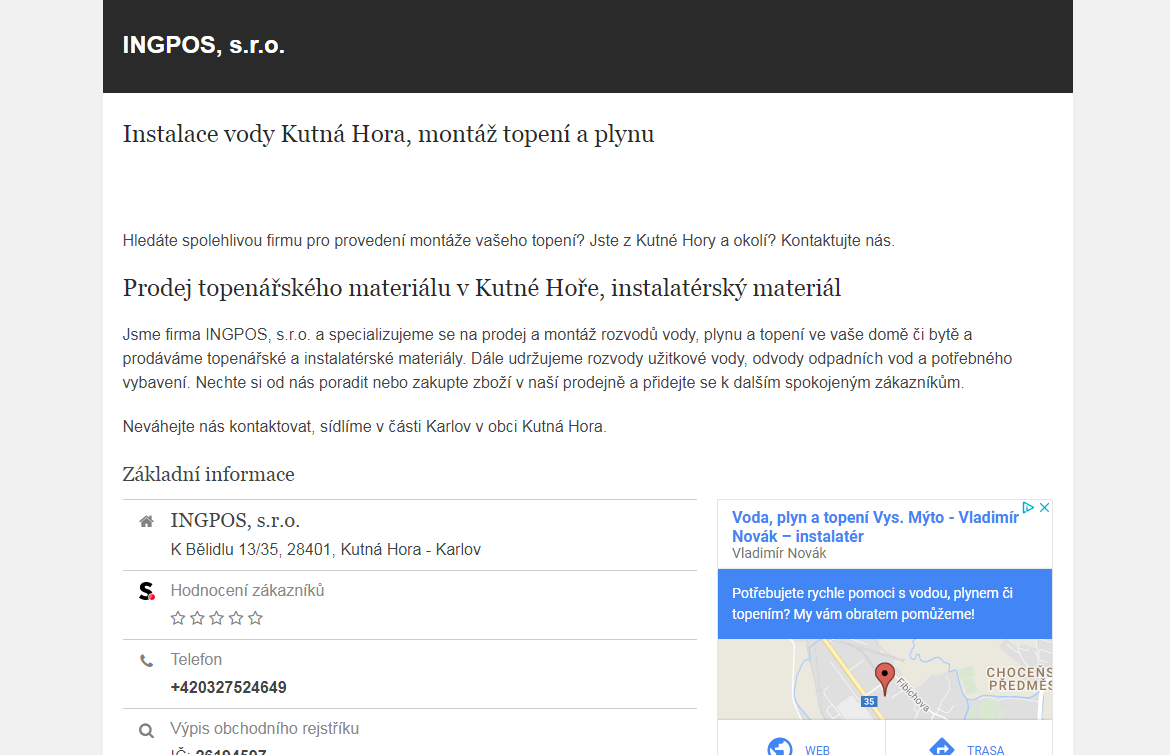Click the Seznam S rating logo icon
The image size is (1170, 755).
(147, 592)
